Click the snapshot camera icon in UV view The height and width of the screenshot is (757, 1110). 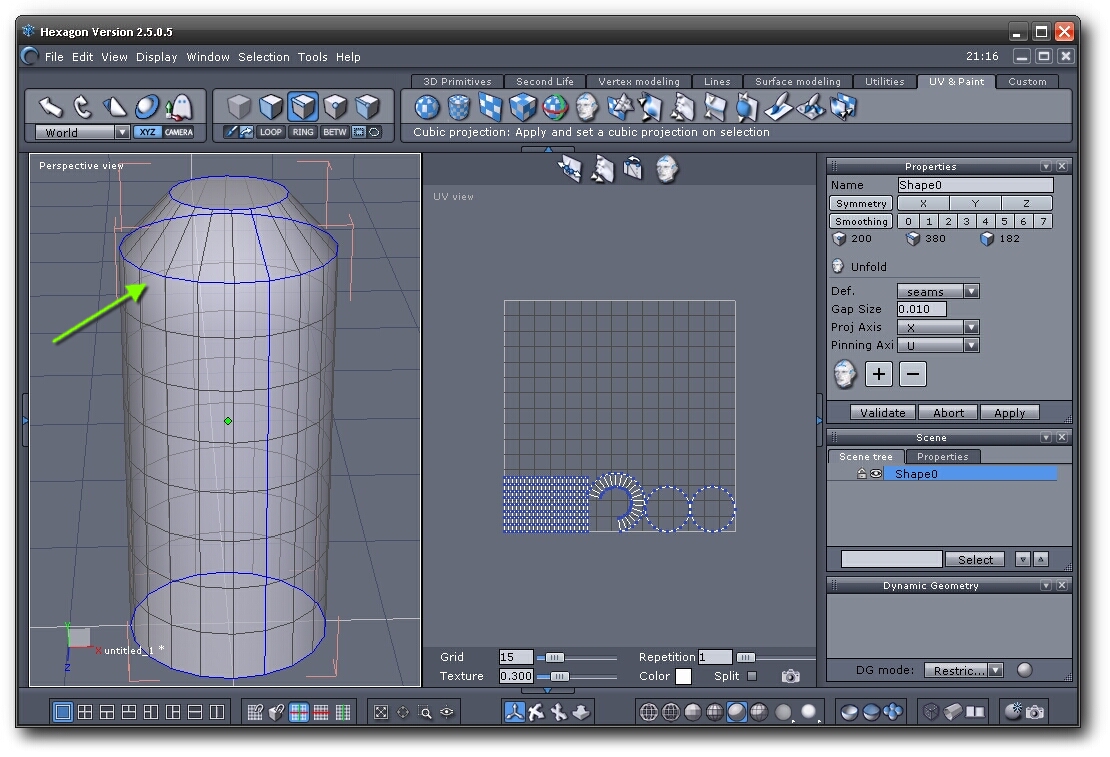pos(791,677)
